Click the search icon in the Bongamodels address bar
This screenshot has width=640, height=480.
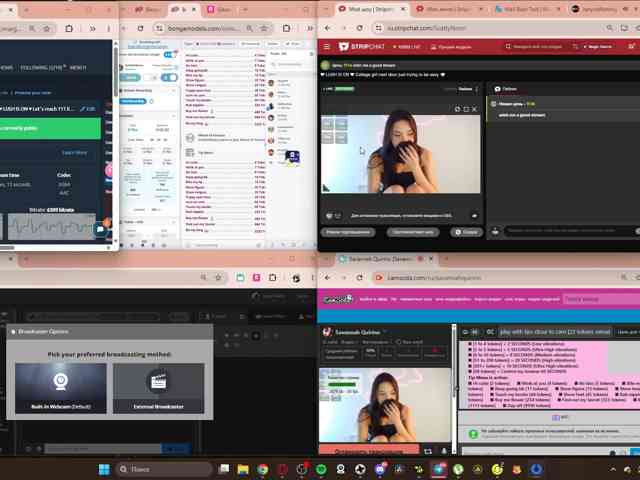(249, 28)
